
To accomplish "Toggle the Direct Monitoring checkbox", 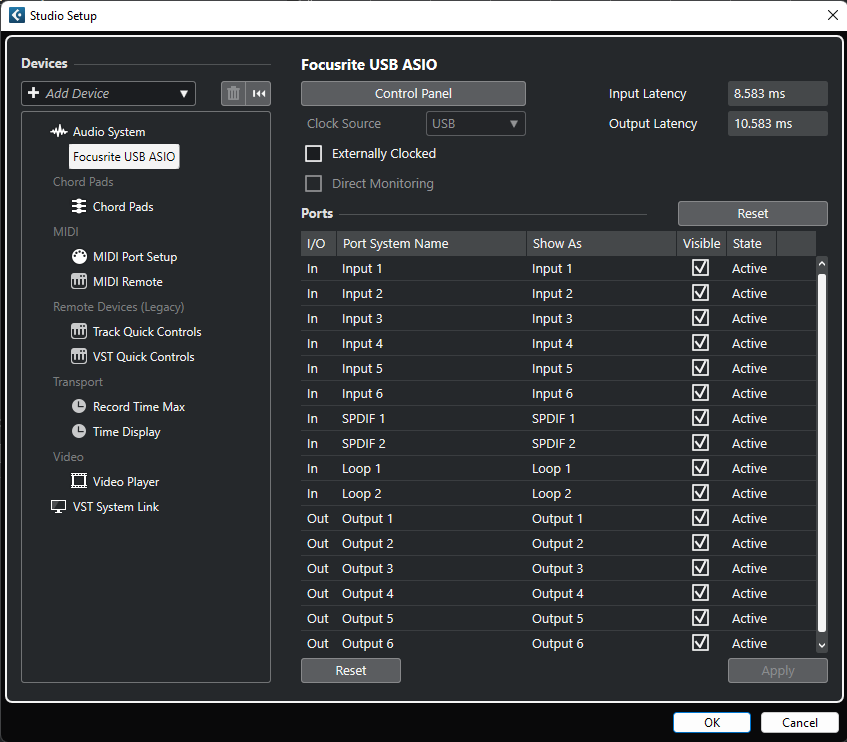I will (x=313, y=184).
